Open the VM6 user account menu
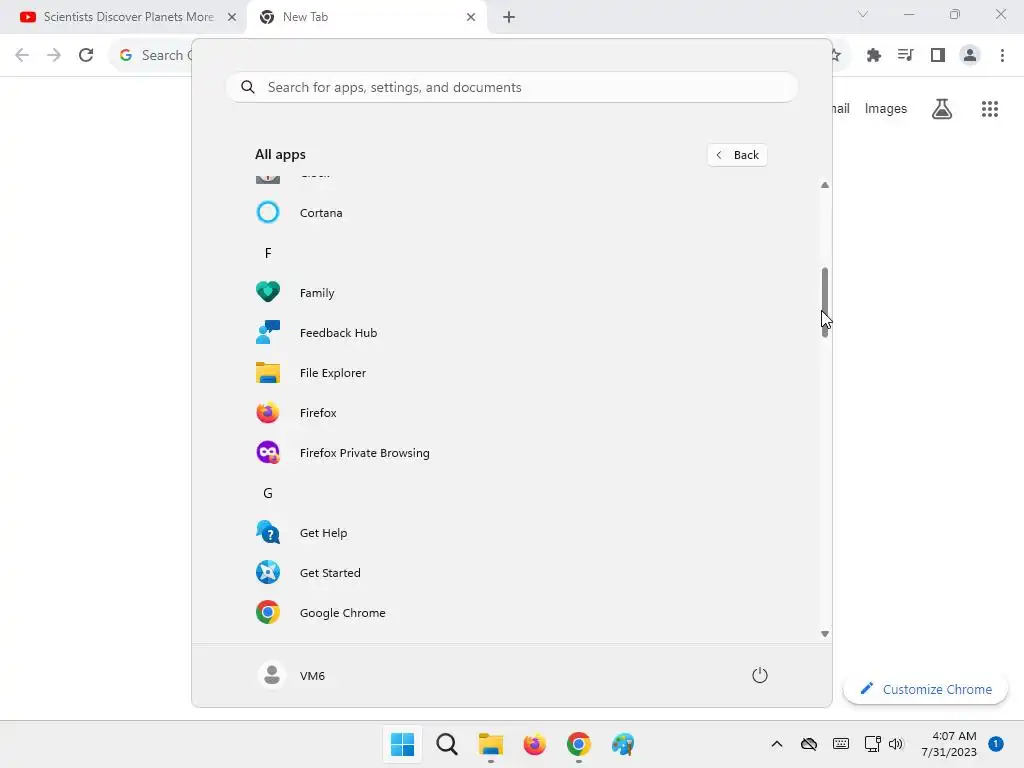This screenshot has height=768, width=1024. tap(292, 675)
